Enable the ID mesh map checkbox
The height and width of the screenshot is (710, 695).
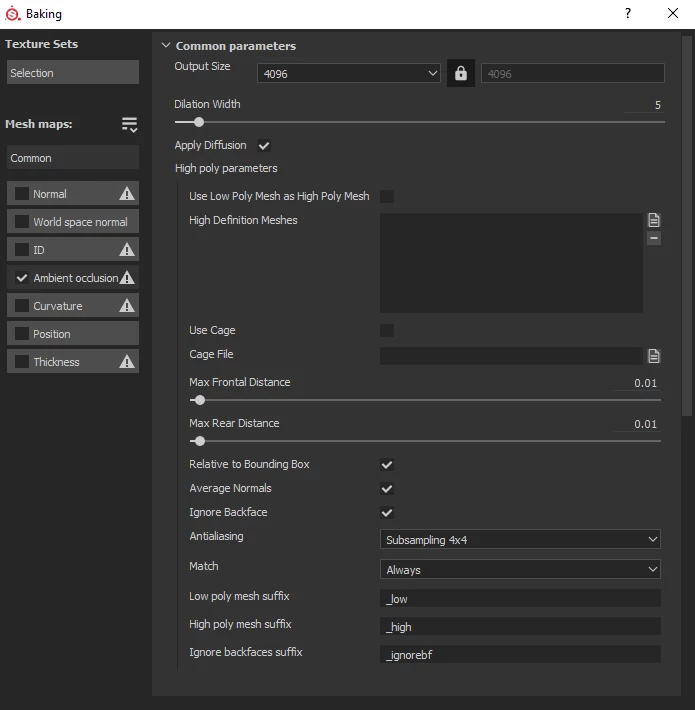(22, 249)
